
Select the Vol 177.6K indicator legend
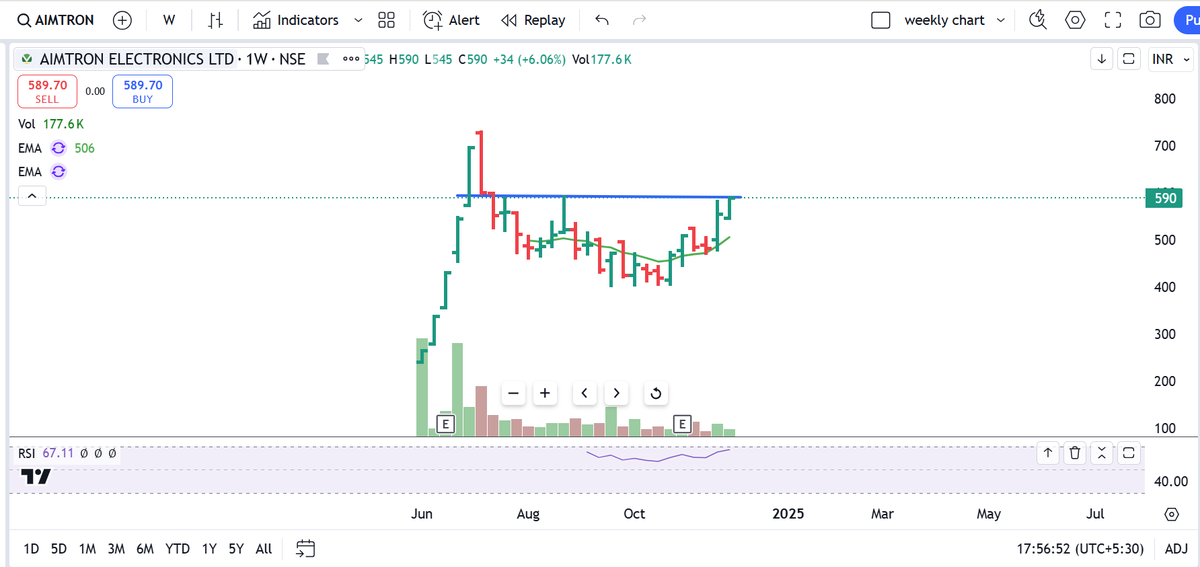[x=51, y=124]
